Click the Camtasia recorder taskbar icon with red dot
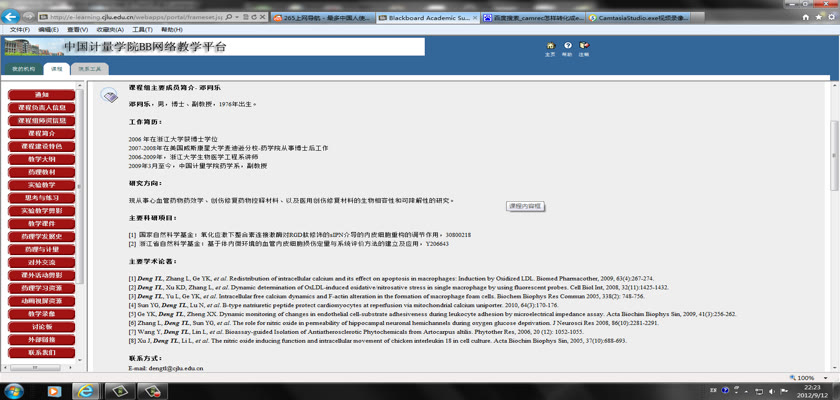Viewport: 840px width, 400px height. point(153,391)
